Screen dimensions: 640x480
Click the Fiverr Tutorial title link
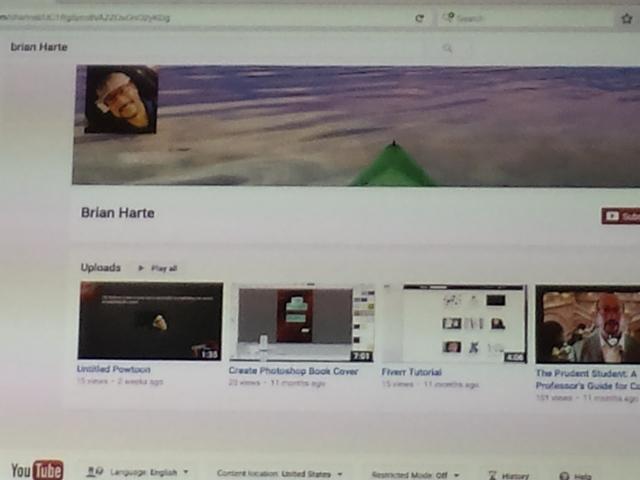tap(411, 372)
